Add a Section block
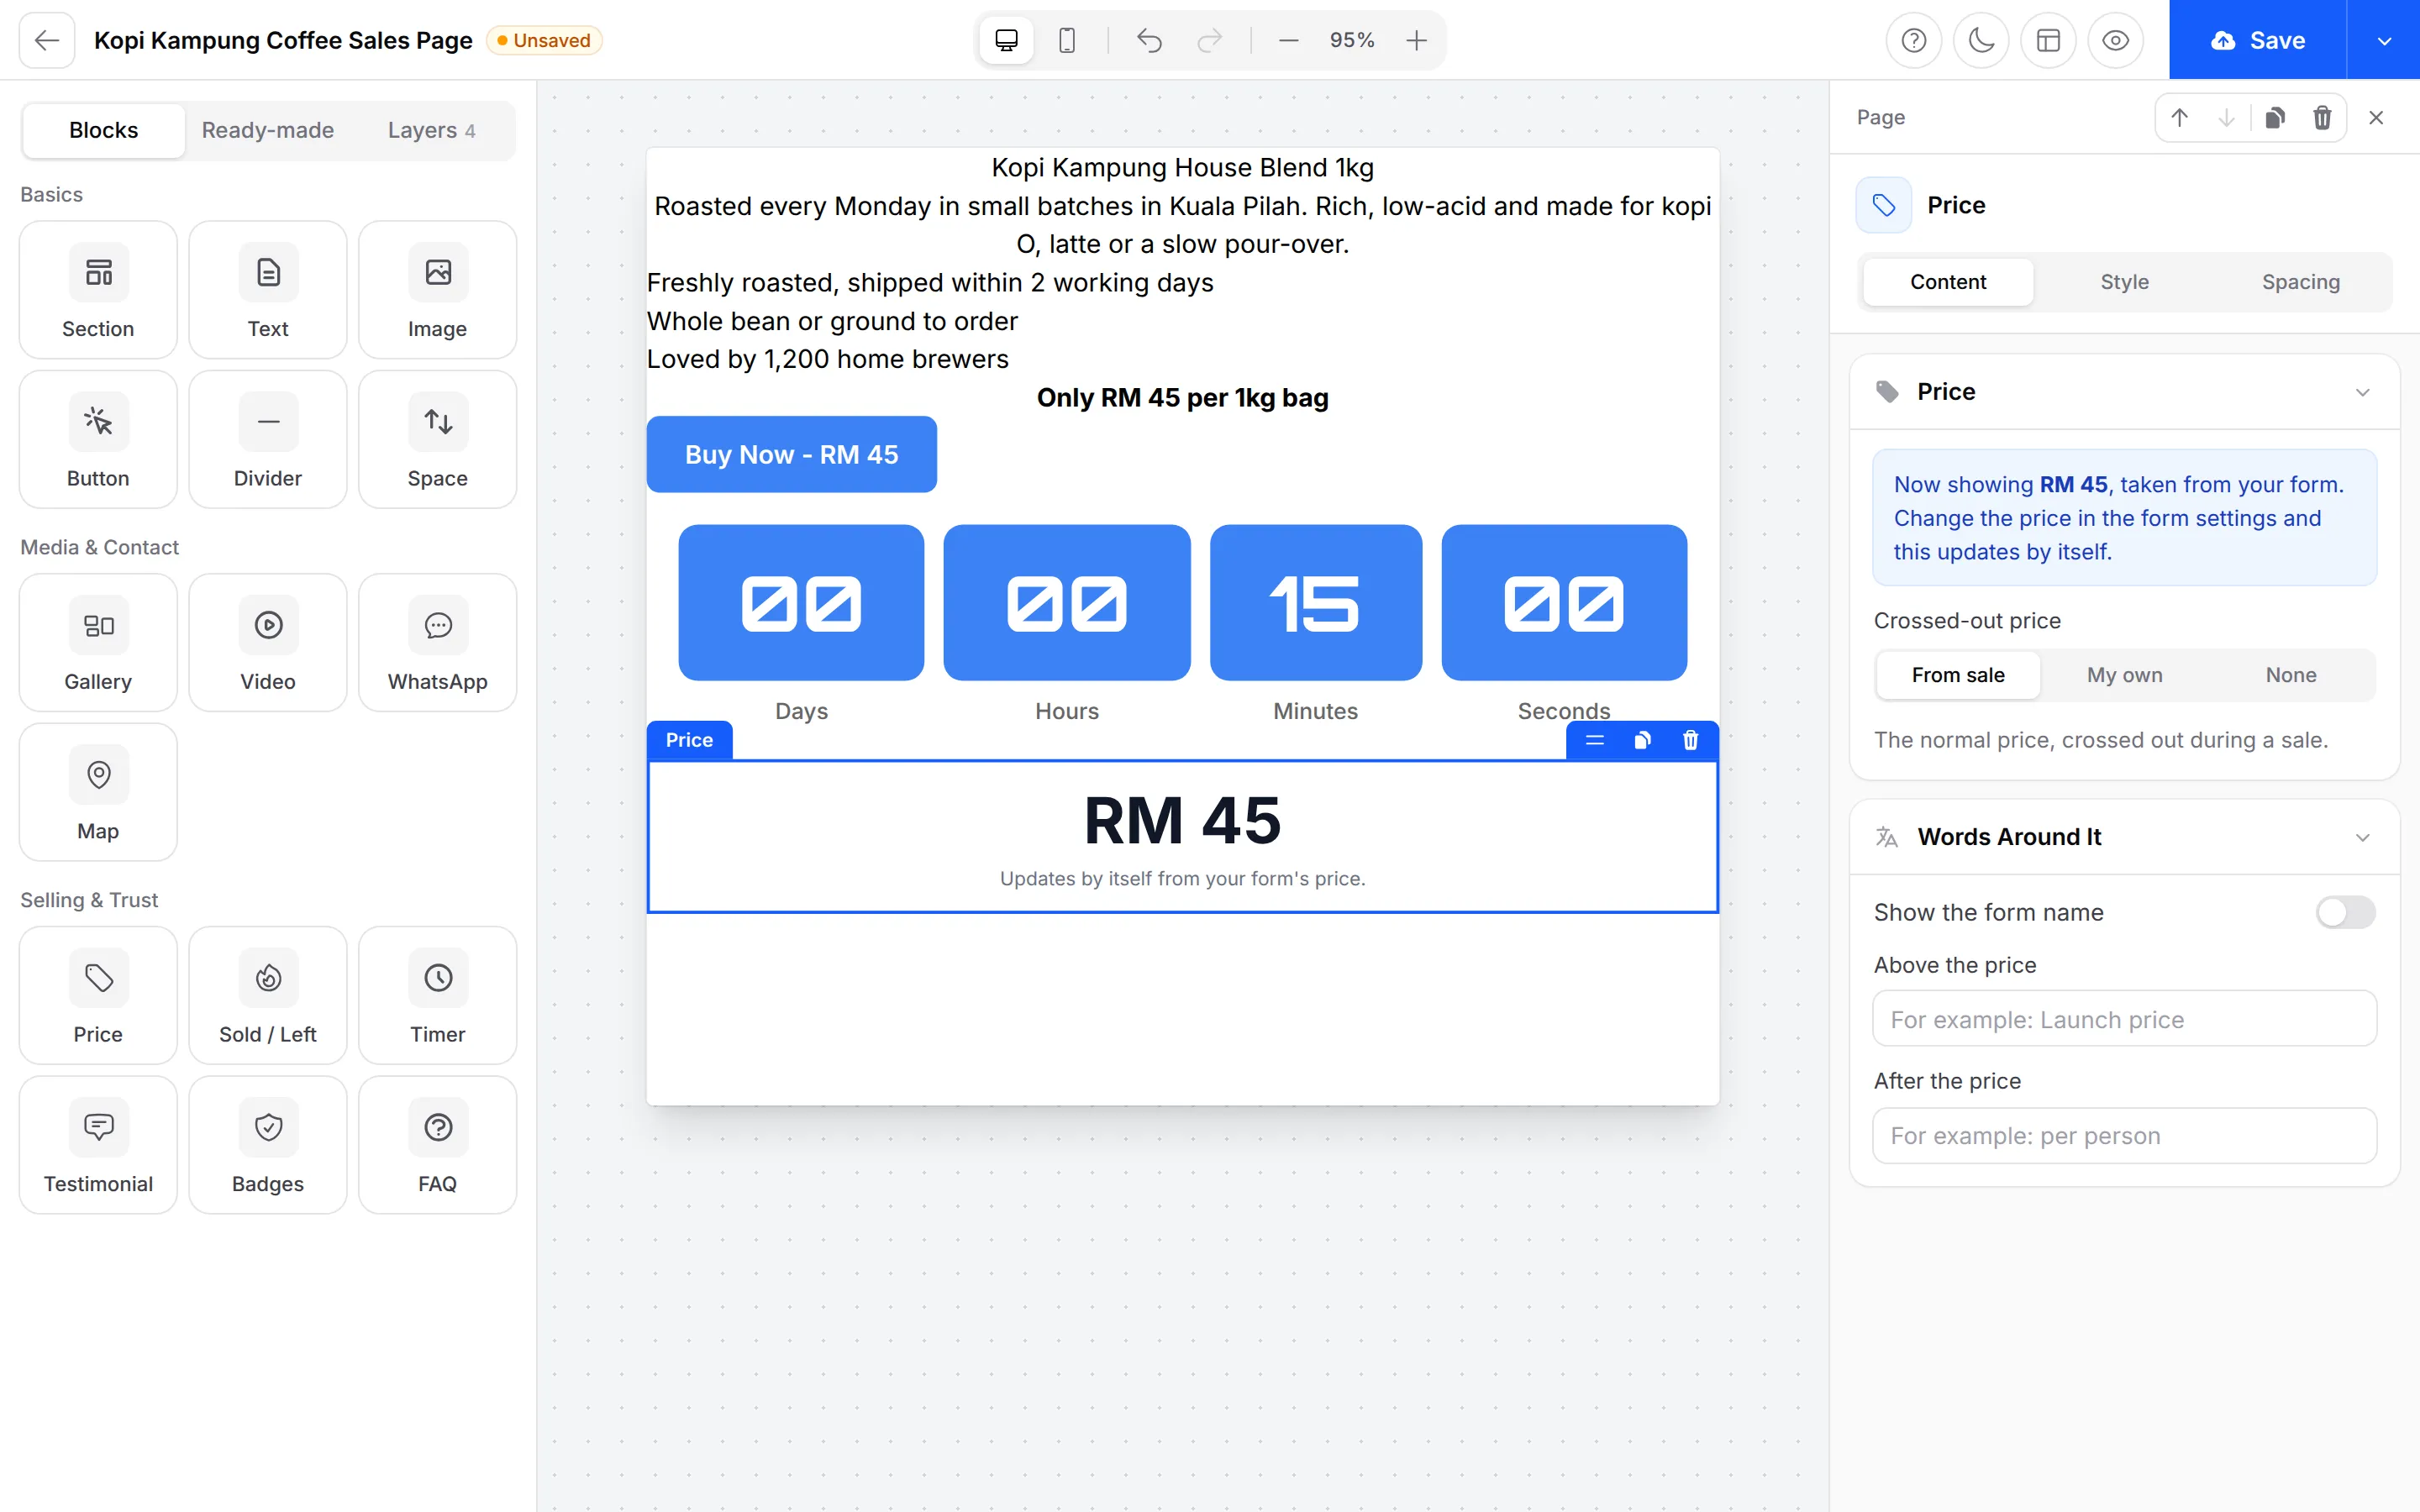 pyautogui.click(x=98, y=290)
